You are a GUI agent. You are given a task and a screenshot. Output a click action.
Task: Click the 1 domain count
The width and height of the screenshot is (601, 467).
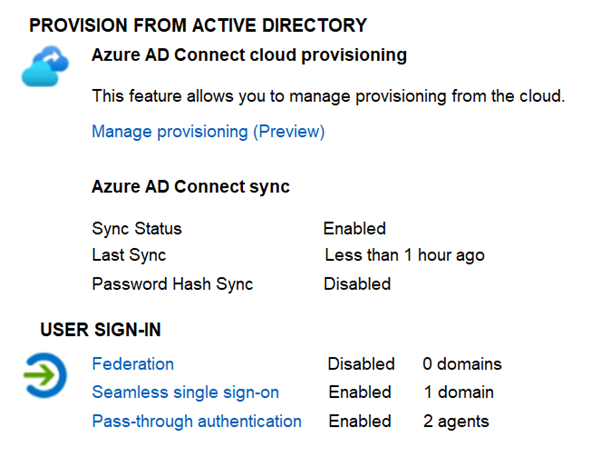[x=459, y=392]
